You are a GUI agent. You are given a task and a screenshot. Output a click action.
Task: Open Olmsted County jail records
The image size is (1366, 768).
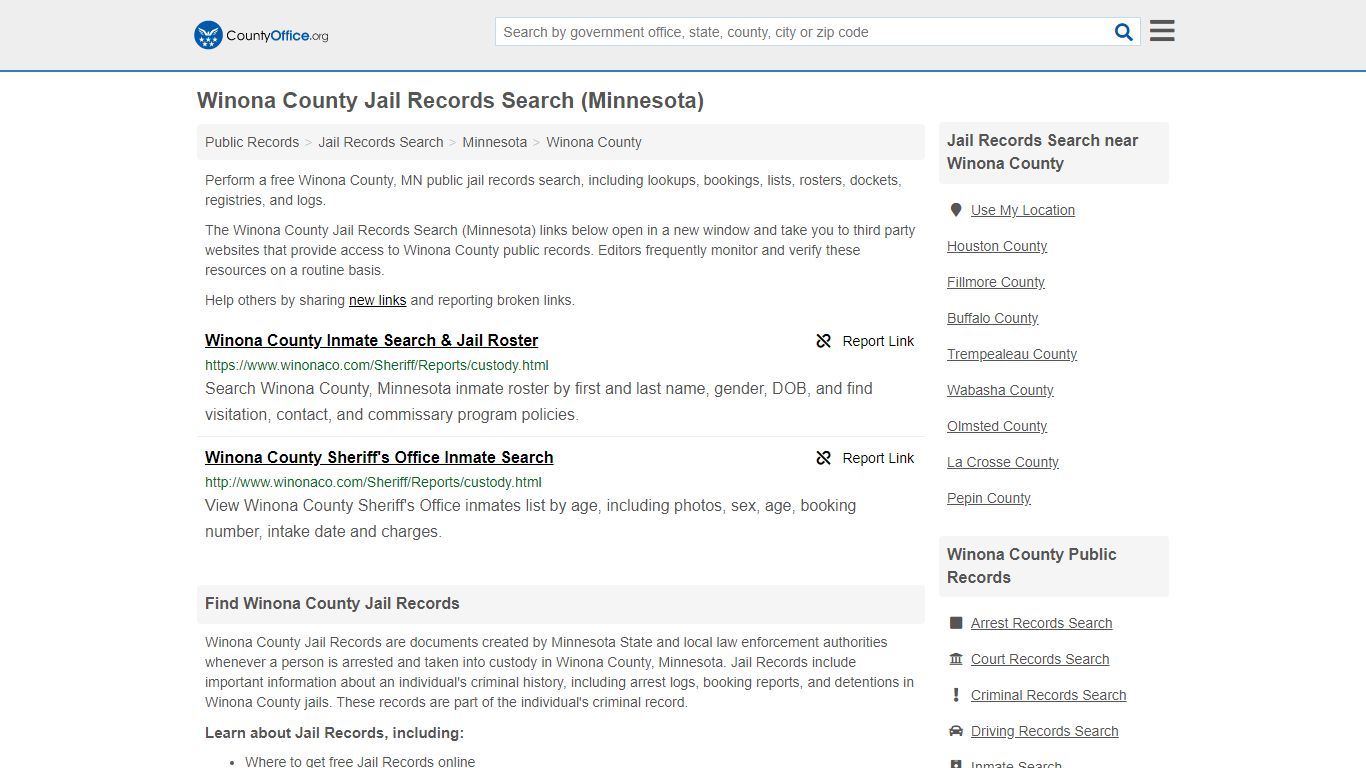[997, 426]
